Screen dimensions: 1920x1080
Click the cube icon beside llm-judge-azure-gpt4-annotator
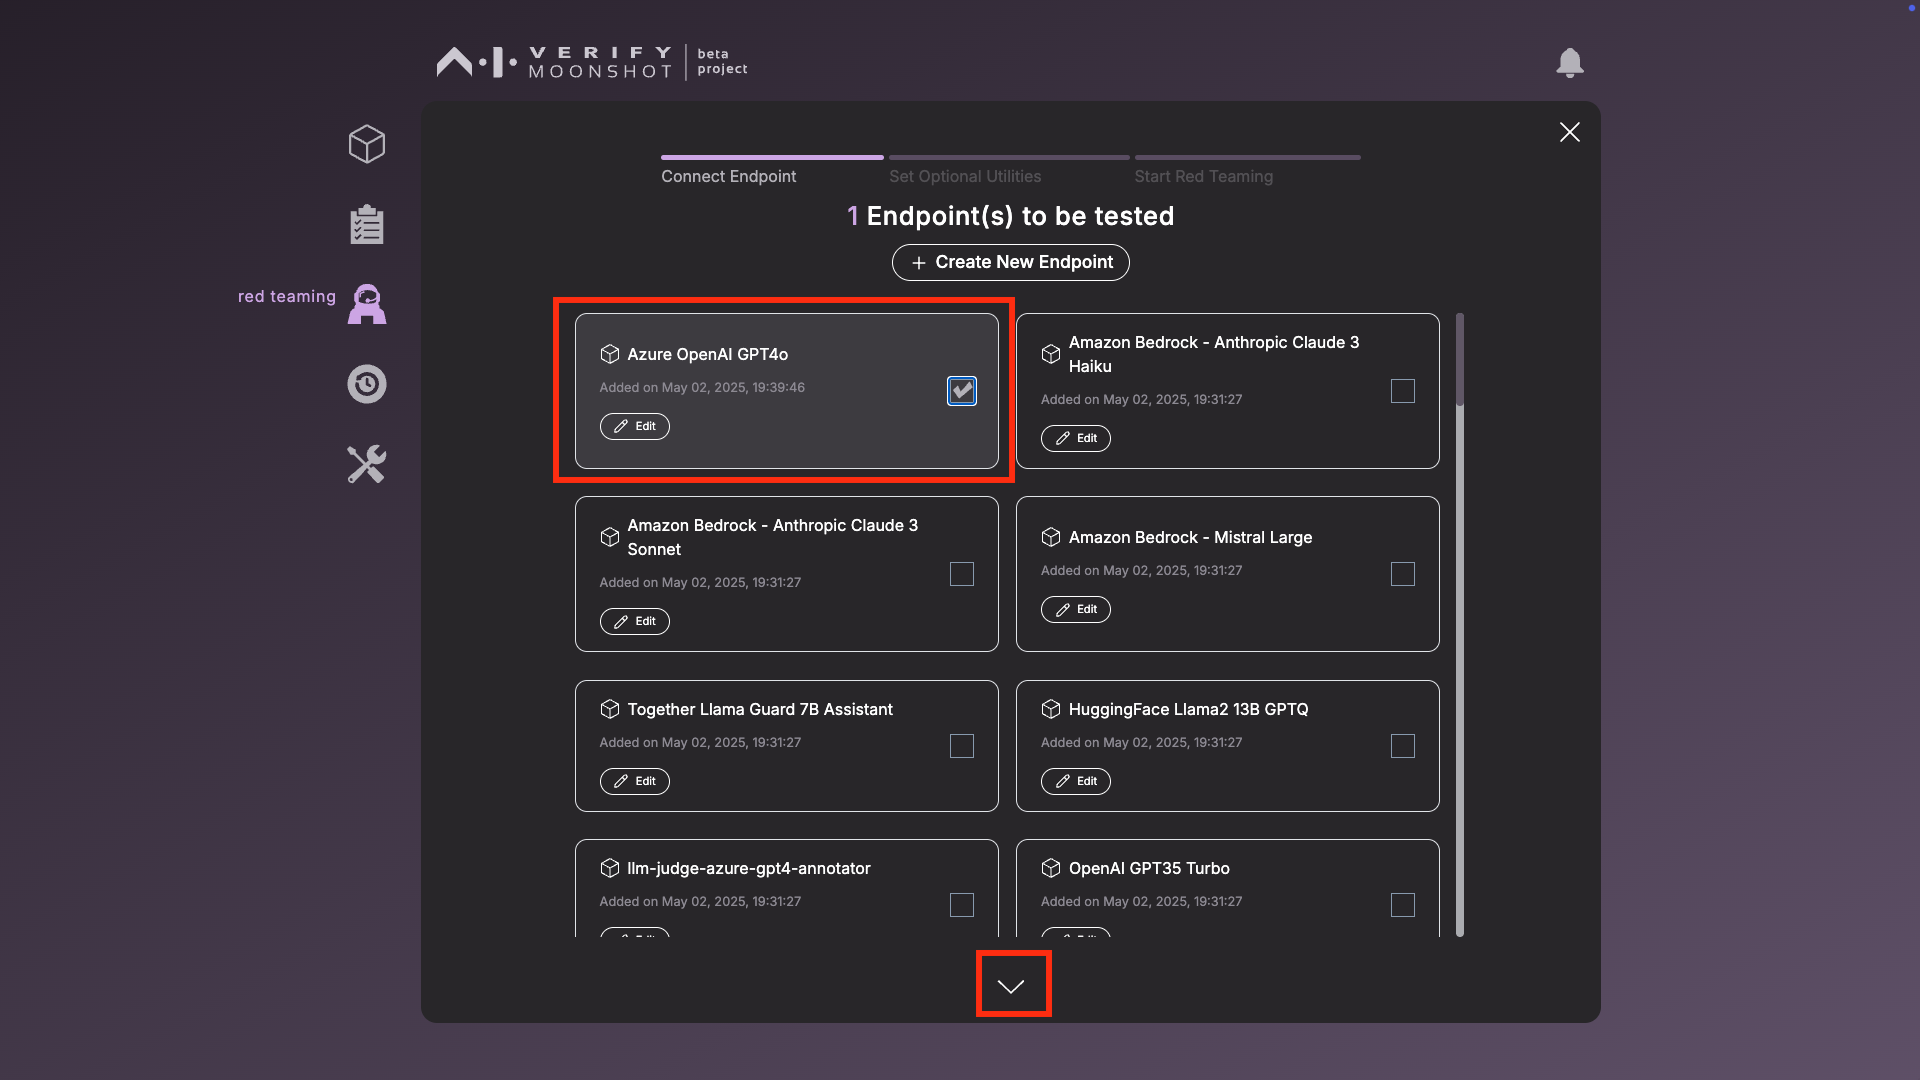click(610, 868)
